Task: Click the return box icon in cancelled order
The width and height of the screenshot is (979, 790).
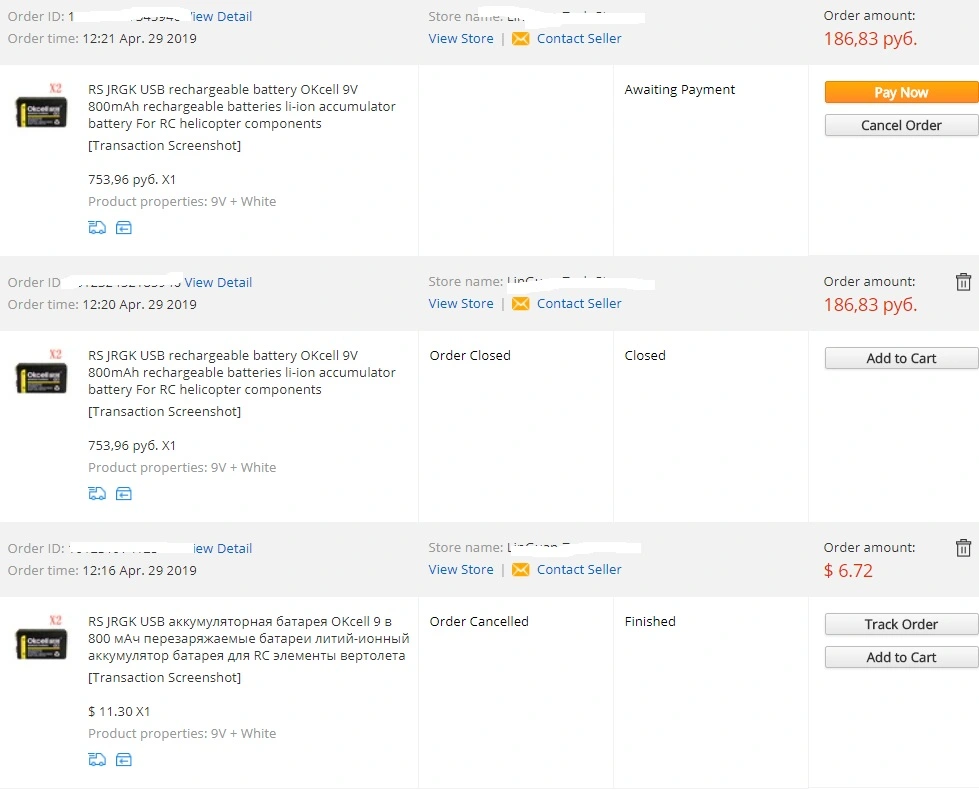Action: coord(124,760)
